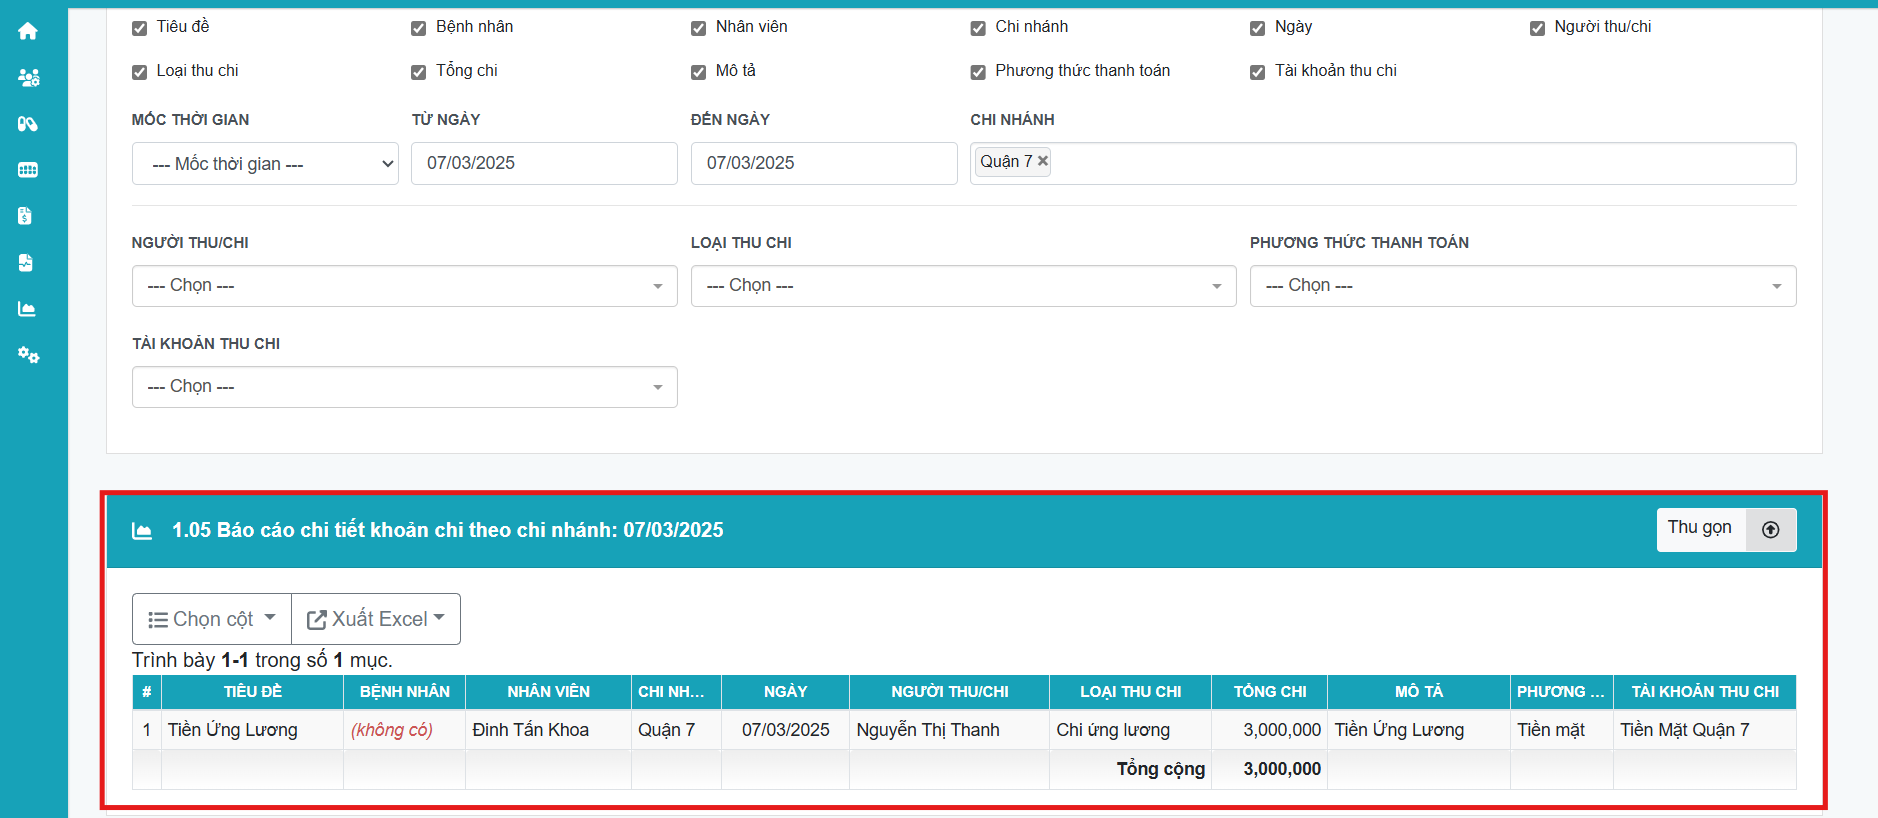Toggle the Phương thức thanh toán checkbox
The image size is (1878, 818).
coord(978,72)
